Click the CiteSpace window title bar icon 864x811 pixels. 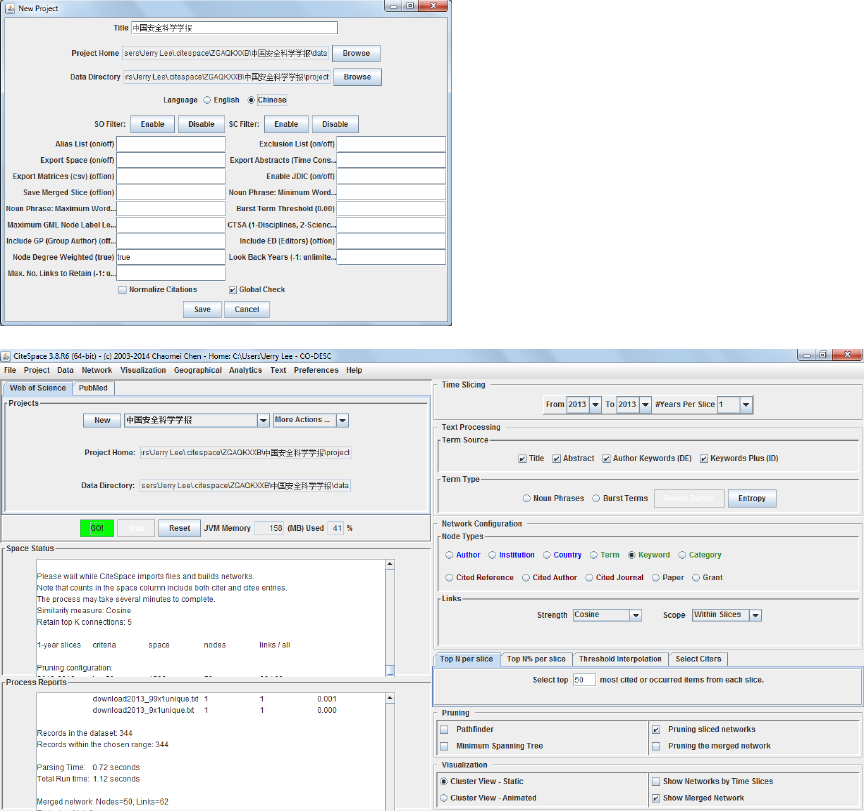click(6, 356)
